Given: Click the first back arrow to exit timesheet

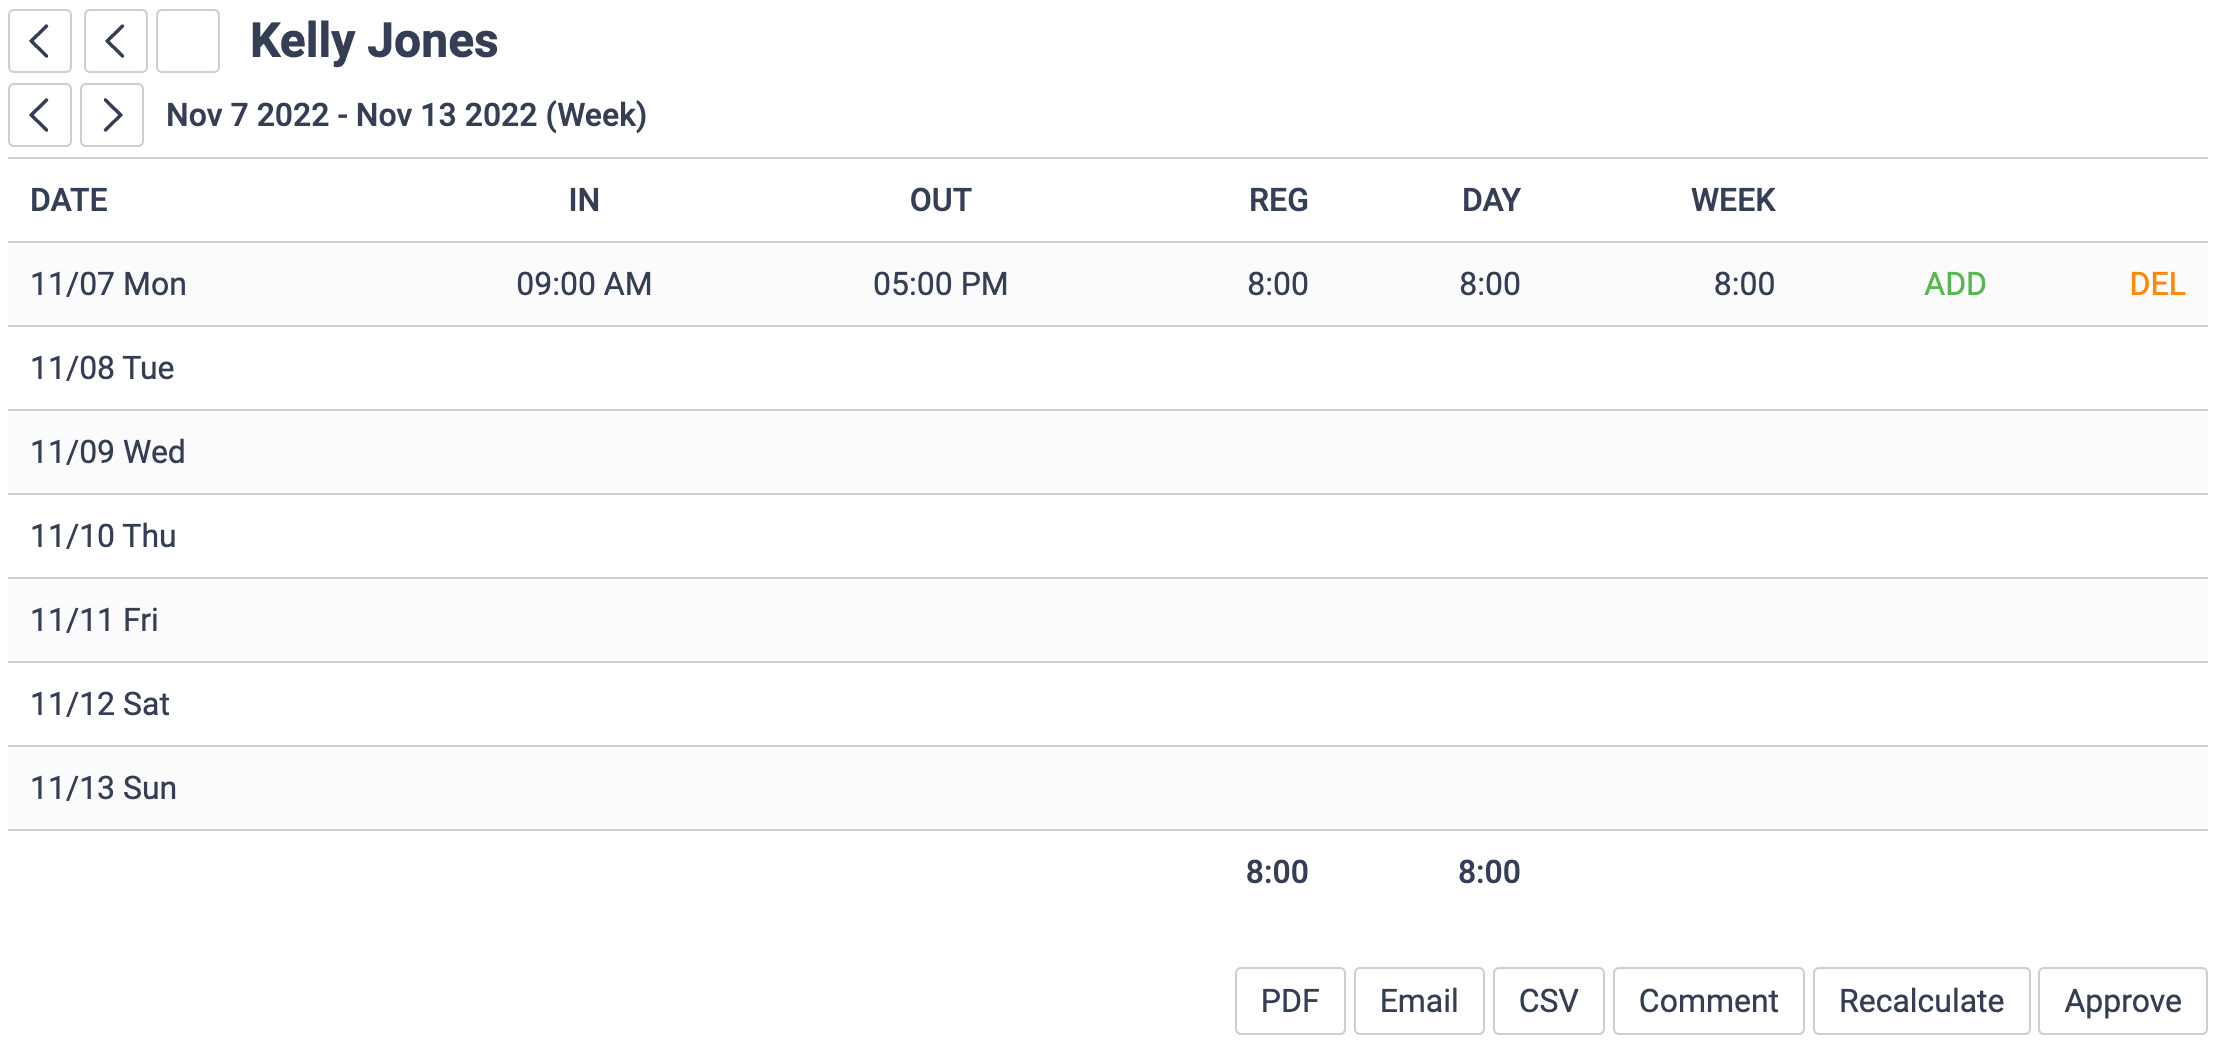Looking at the screenshot, I should (39, 42).
